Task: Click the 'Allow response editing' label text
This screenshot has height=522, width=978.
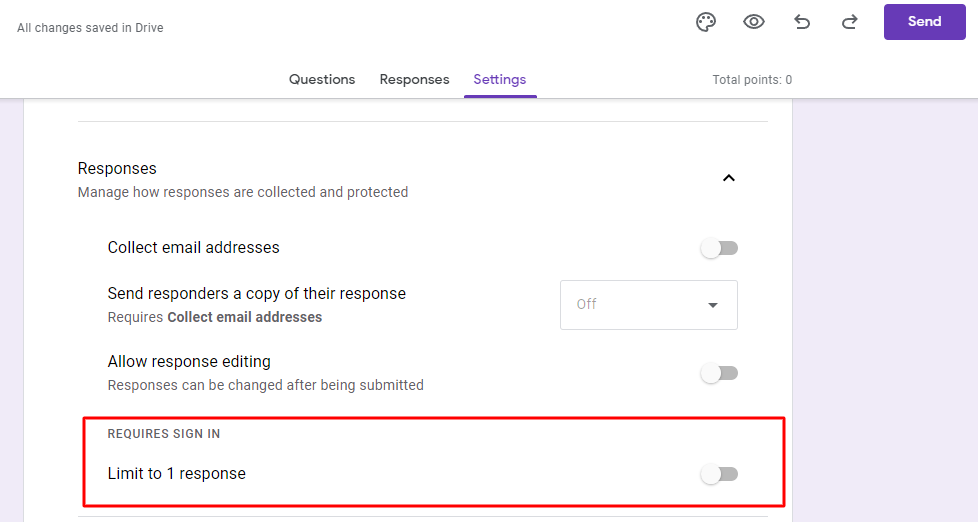Action: (x=189, y=361)
